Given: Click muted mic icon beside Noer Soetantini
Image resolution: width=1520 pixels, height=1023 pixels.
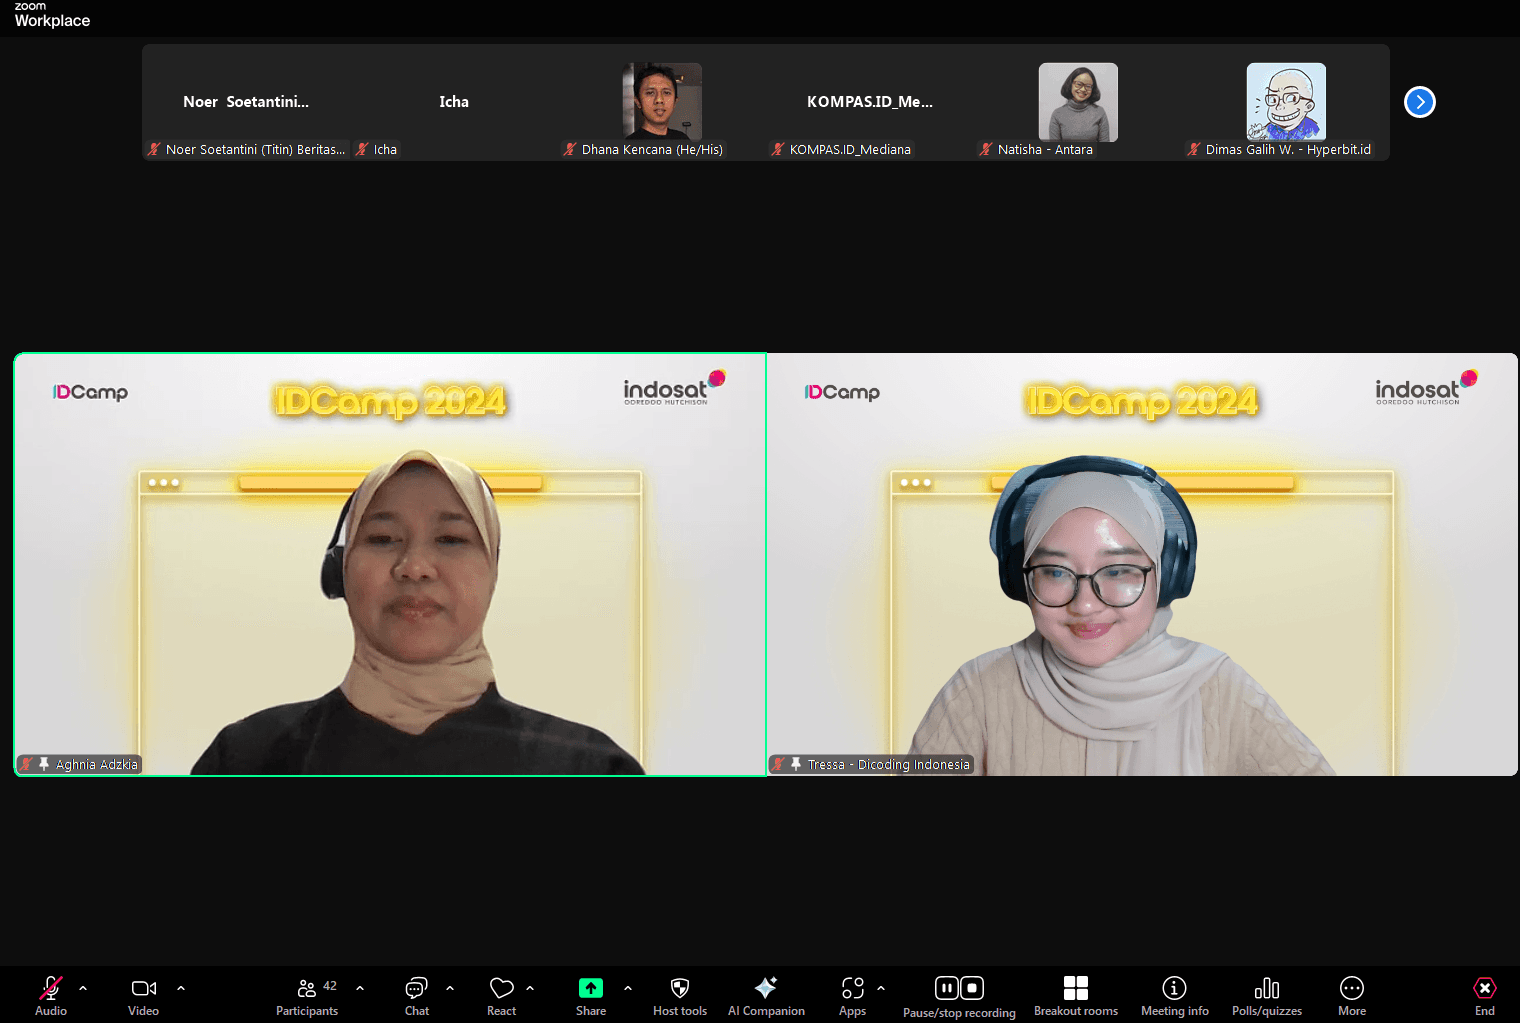Looking at the screenshot, I should click(x=154, y=149).
